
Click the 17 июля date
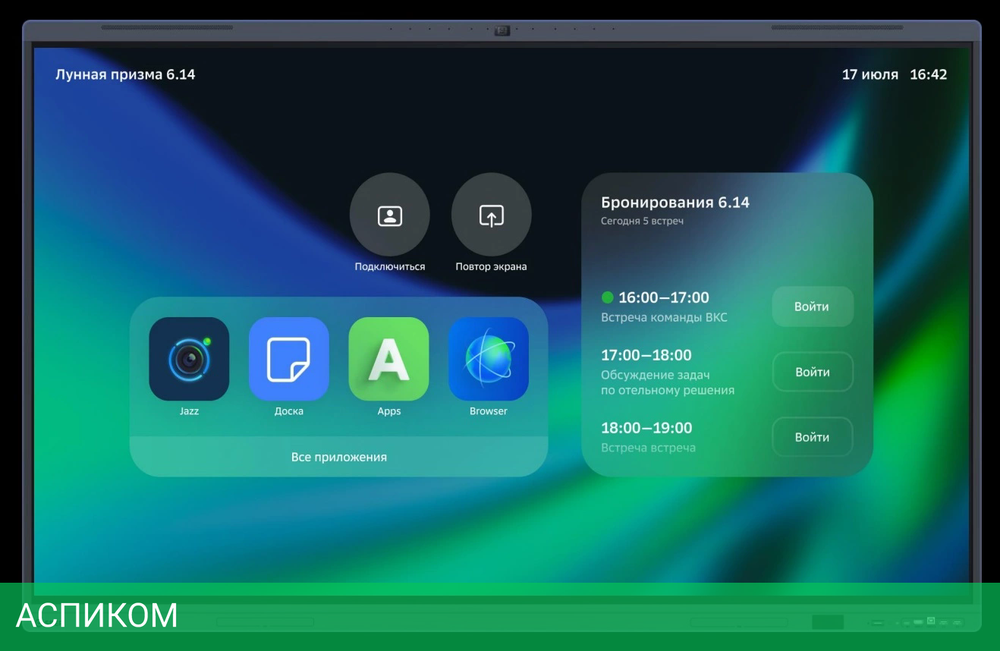[870, 75]
